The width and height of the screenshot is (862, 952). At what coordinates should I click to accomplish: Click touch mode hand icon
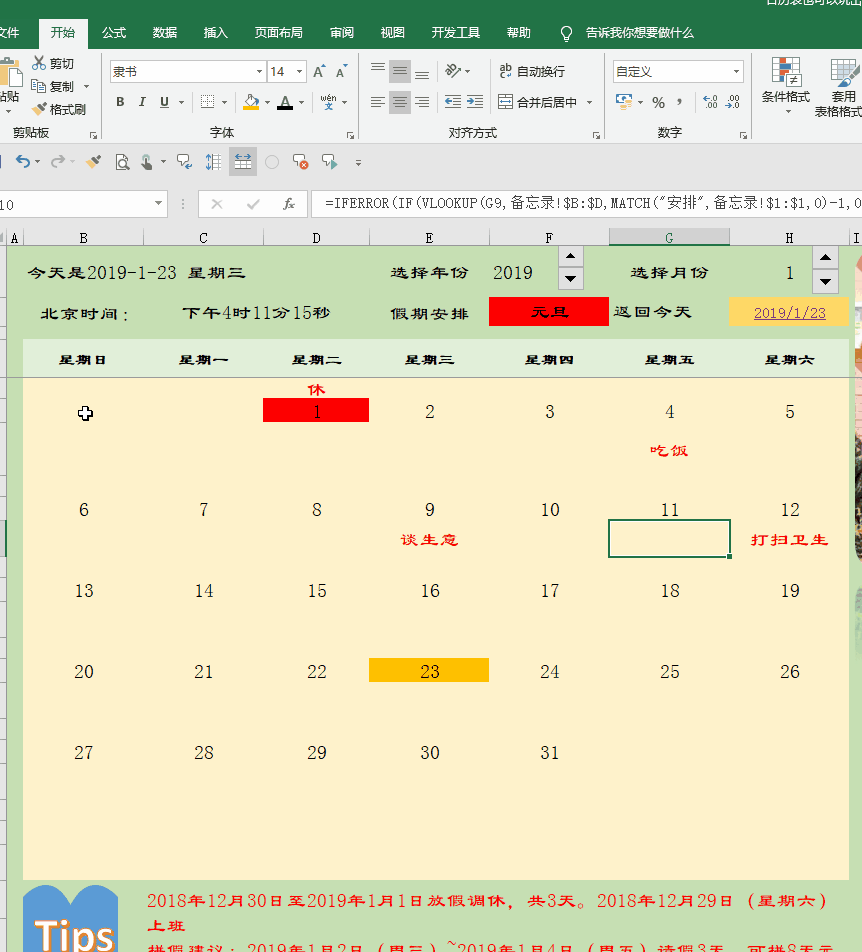[x=146, y=162]
